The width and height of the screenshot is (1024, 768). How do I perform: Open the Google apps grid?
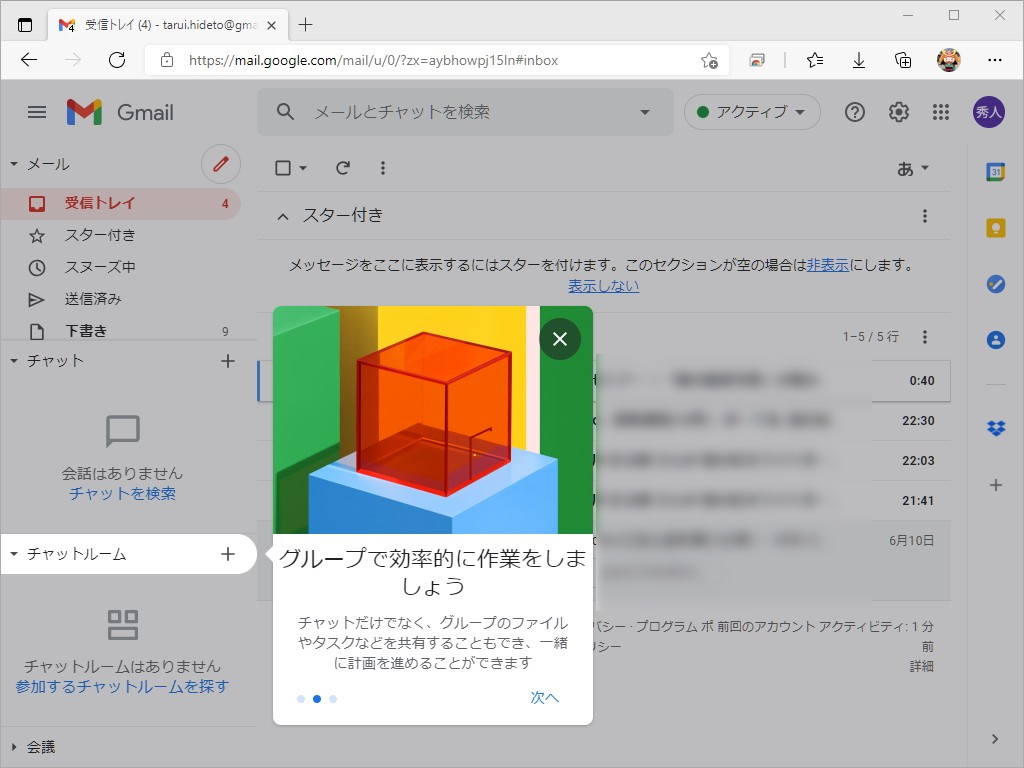940,112
